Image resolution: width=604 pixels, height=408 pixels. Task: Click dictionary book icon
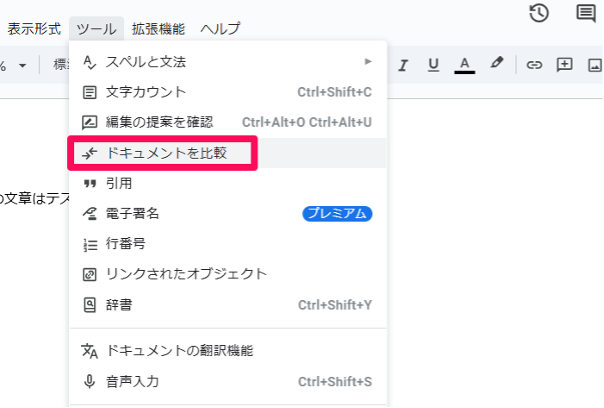(x=89, y=305)
